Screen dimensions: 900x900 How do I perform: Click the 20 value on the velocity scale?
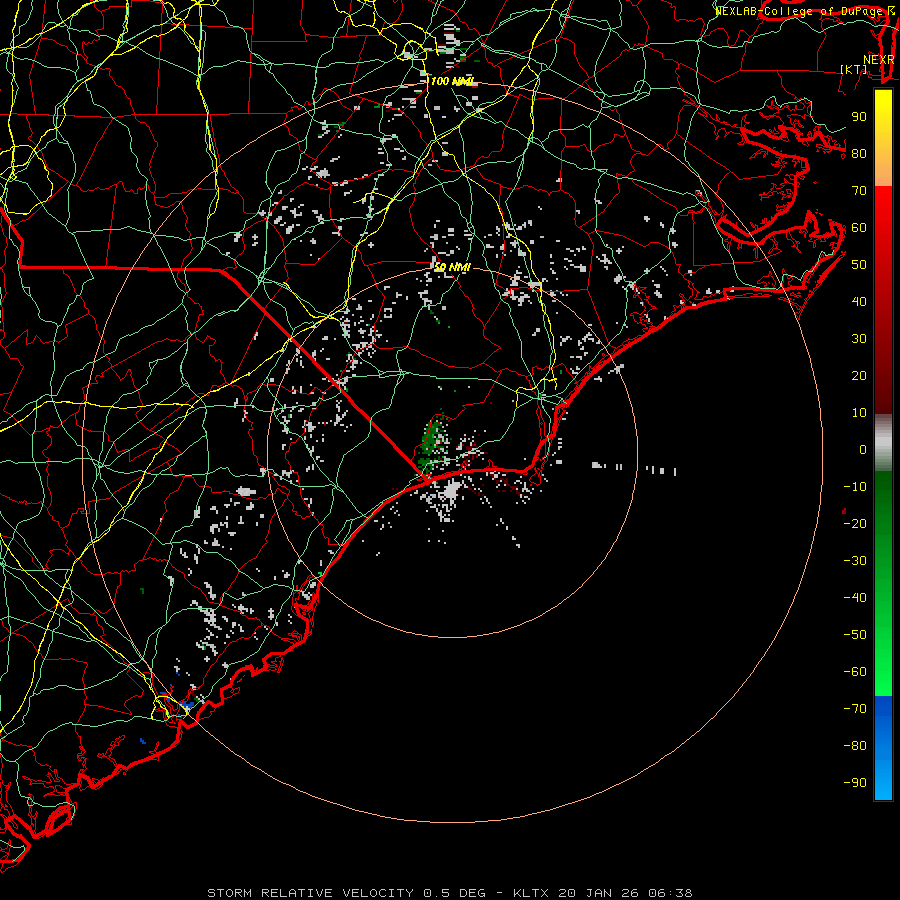[859, 375]
